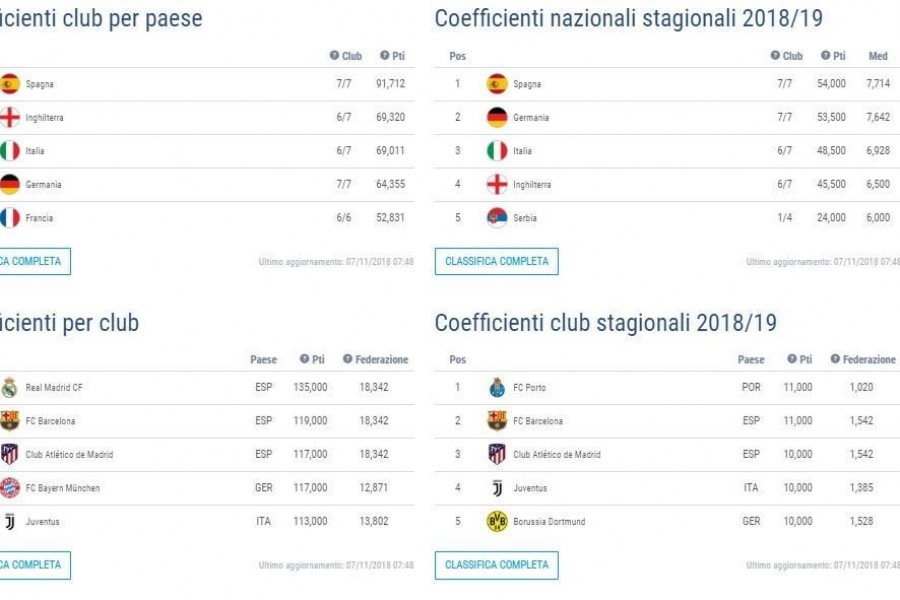Select Spagna in the 2018/19 national ranking
The height and width of the screenshot is (600, 900).
coord(667,84)
